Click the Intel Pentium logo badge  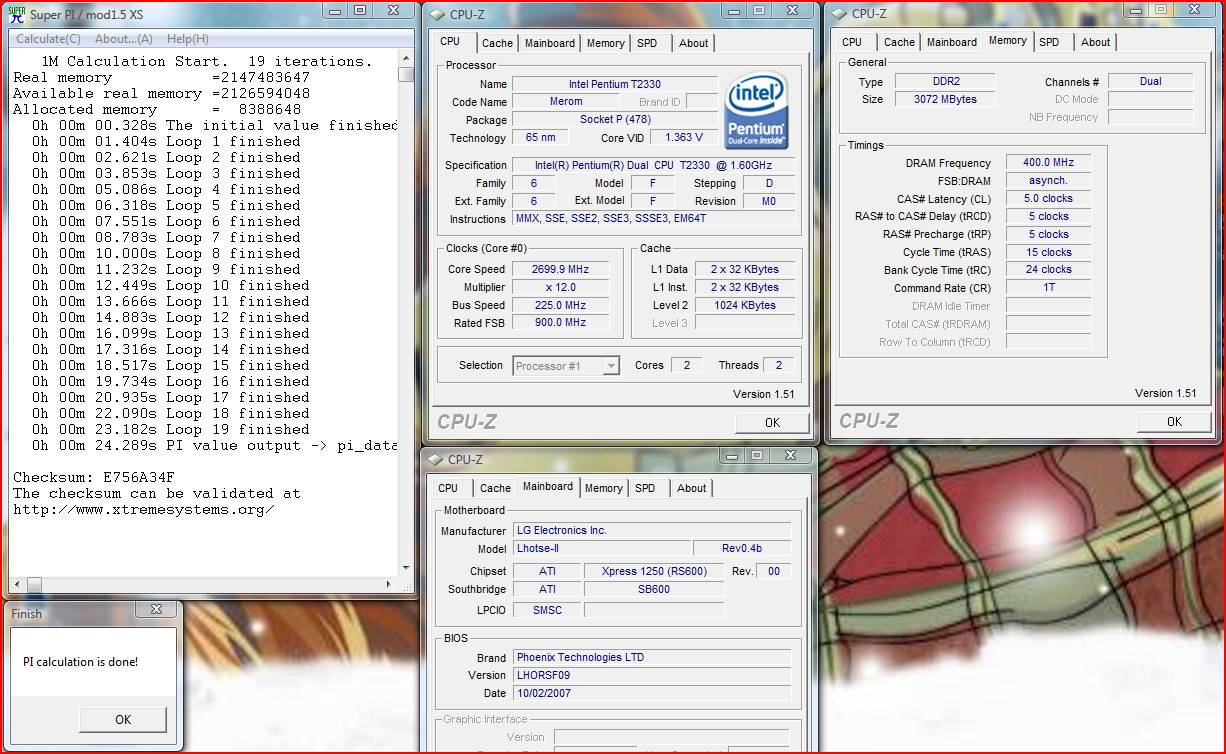point(756,111)
